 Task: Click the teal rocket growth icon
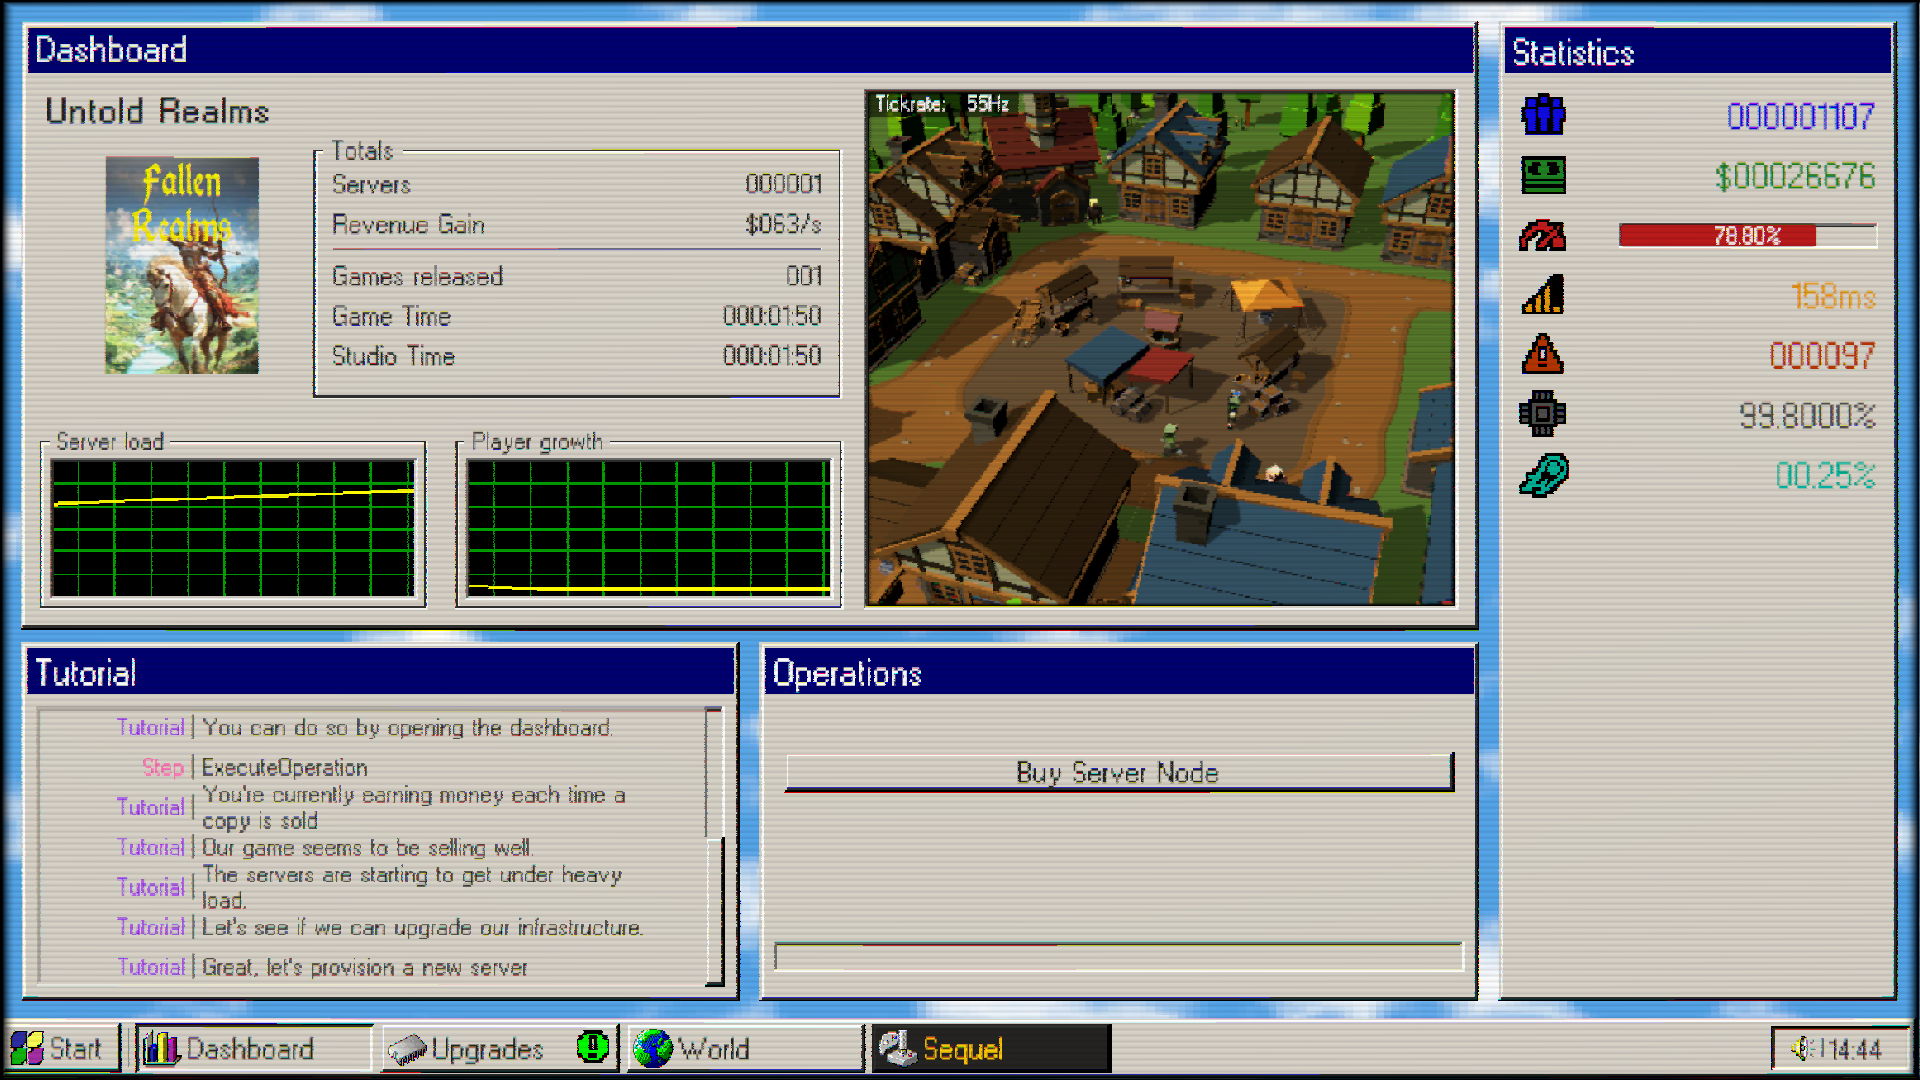pos(1543,475)
